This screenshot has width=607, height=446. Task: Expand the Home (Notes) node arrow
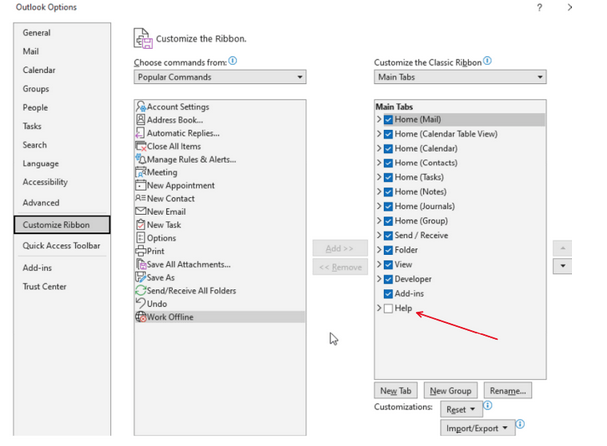coord(379,192)
